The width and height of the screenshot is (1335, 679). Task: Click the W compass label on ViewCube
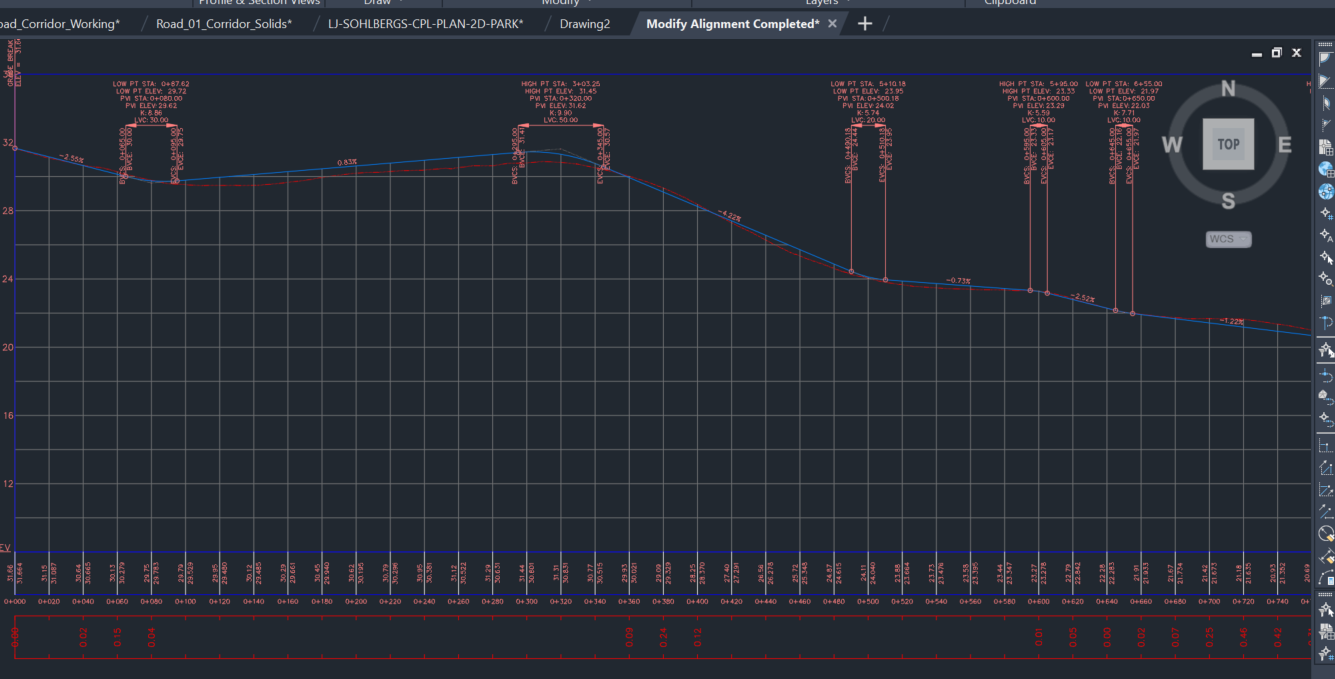tap(1172, 145)
